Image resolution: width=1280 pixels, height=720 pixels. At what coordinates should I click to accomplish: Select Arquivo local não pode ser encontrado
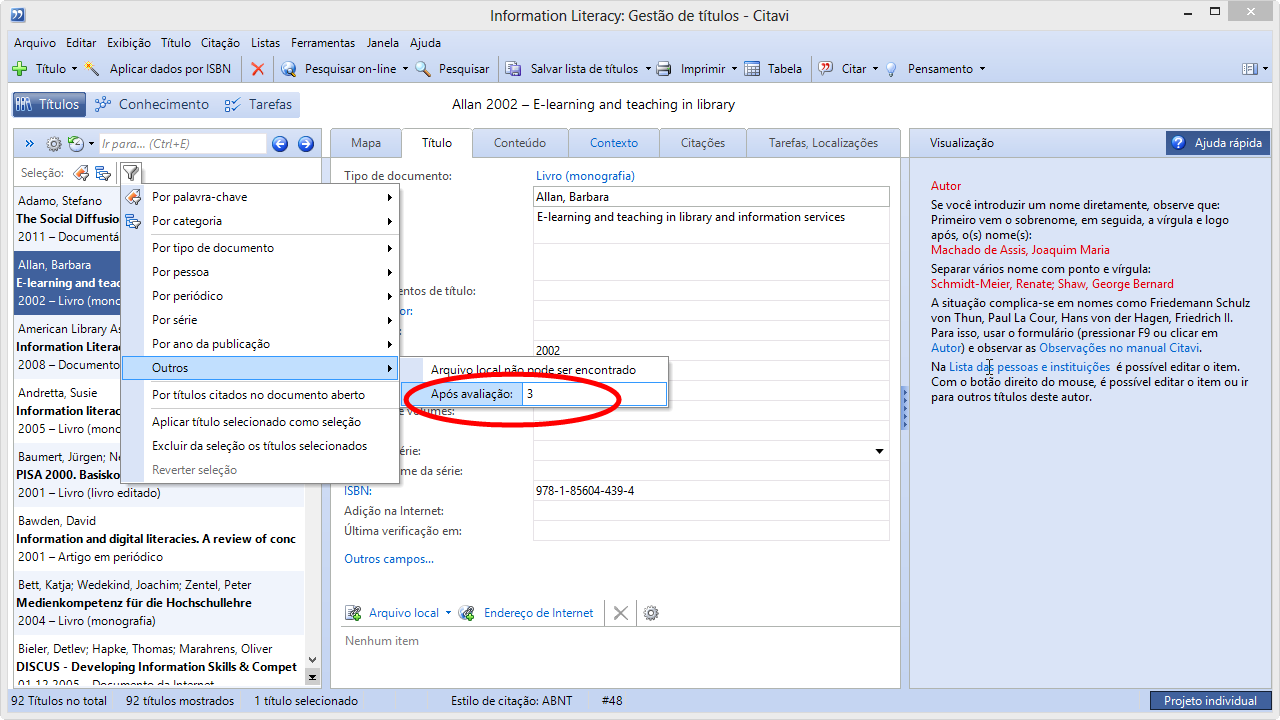point(533,370)
